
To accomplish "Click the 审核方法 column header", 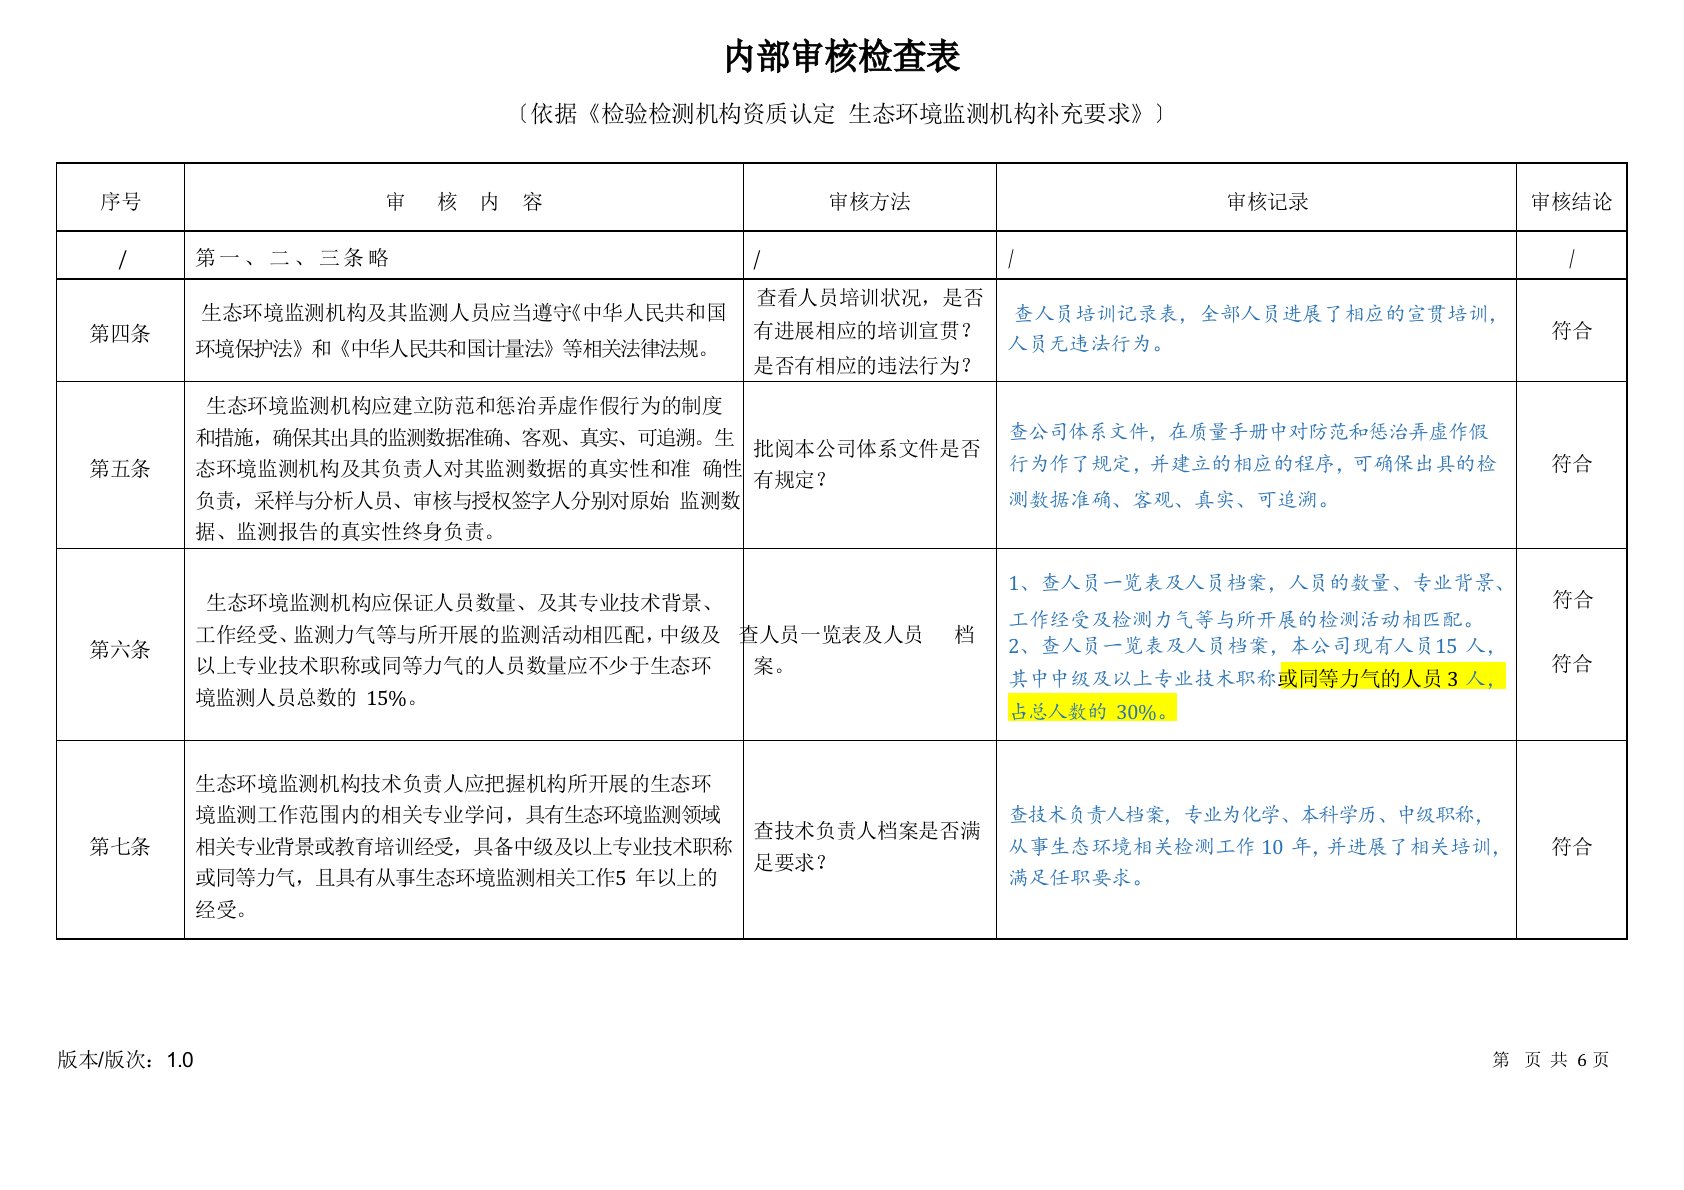I will click(869, 202).
